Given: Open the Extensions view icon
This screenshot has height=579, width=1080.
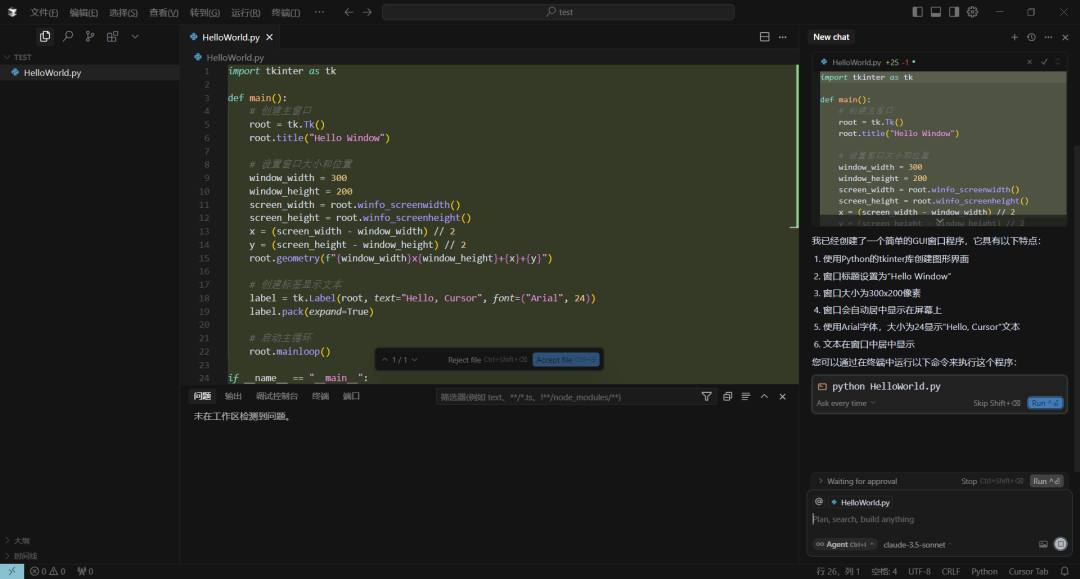Looking at the screenshot, I should 112,36.
